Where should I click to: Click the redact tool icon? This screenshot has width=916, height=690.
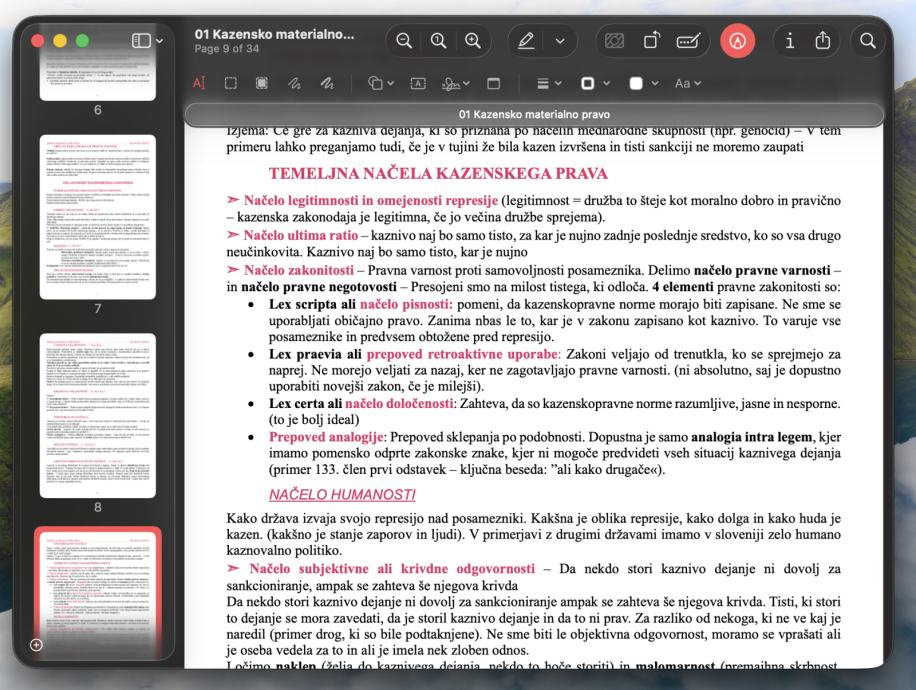(x=614, y=41)
